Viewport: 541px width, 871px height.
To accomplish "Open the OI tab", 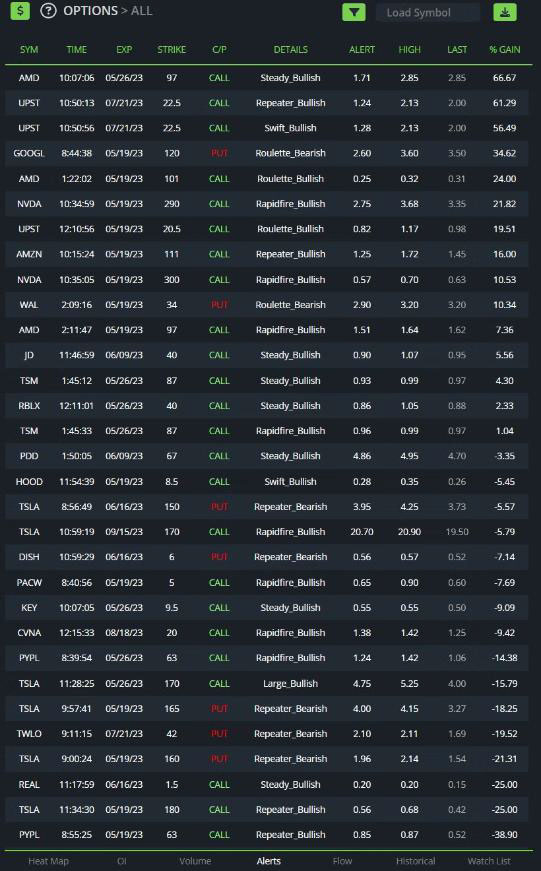I will point(122,861).
